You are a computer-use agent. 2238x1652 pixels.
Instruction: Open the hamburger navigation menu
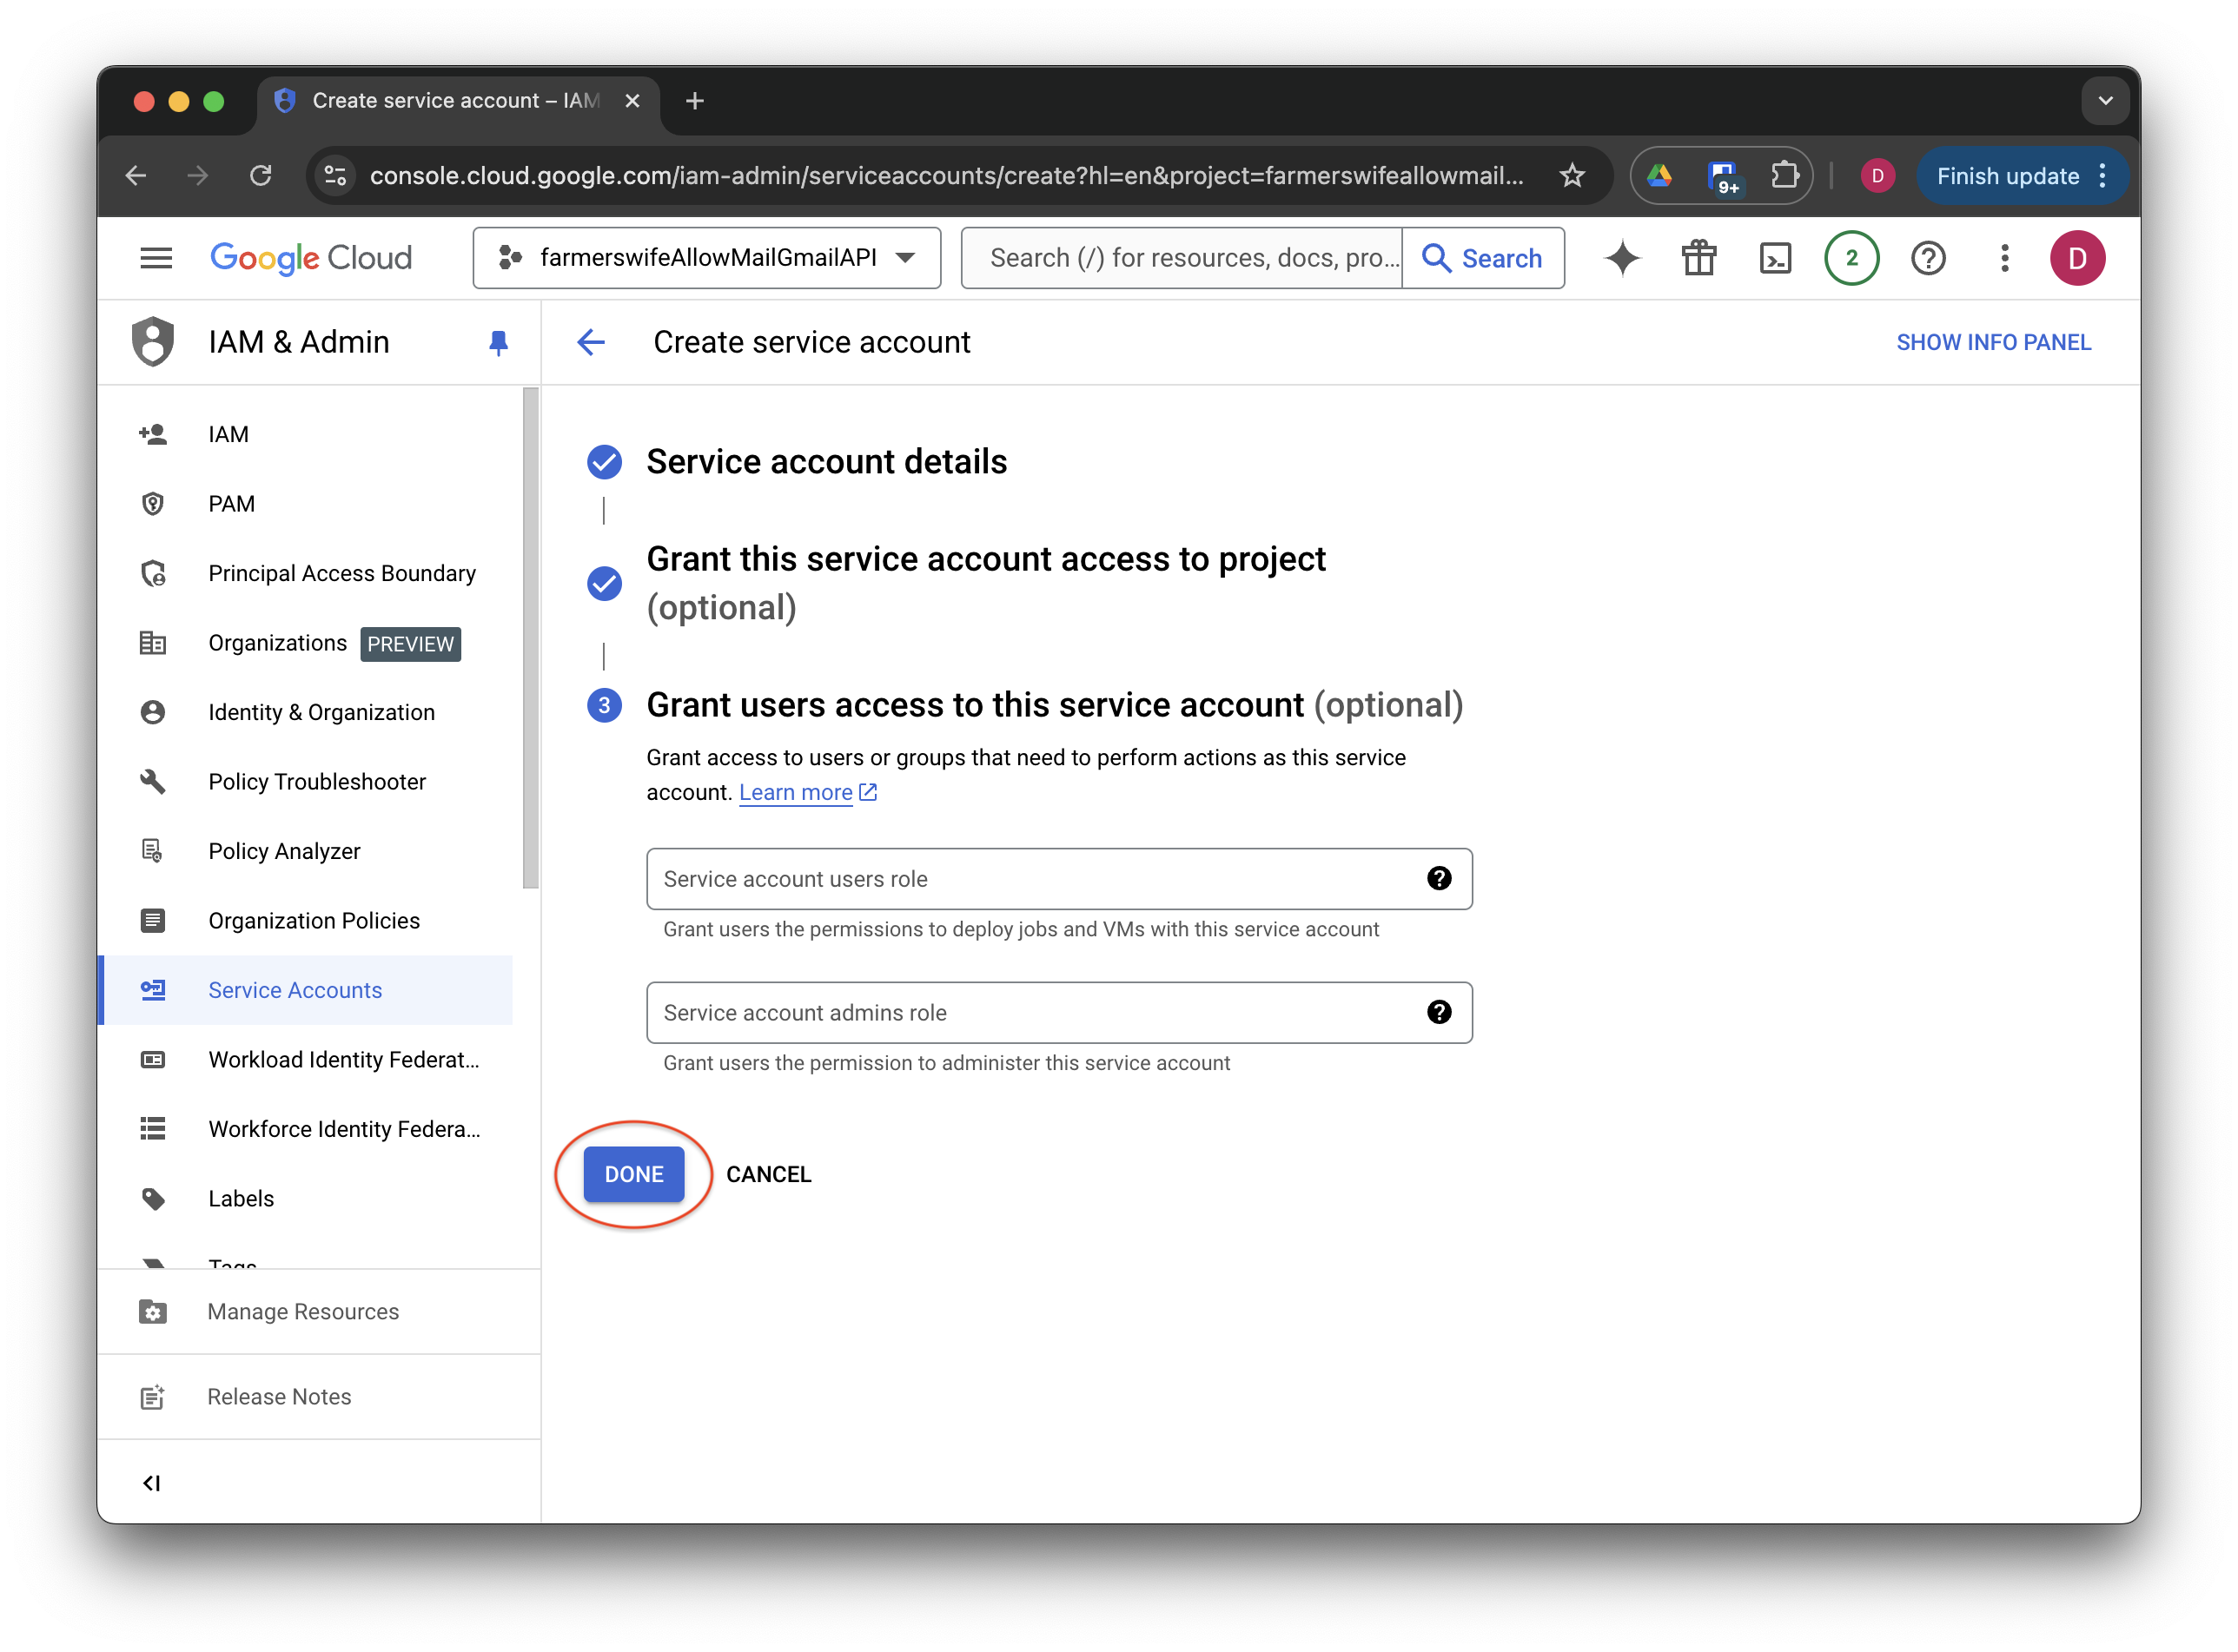coord(156,258)
